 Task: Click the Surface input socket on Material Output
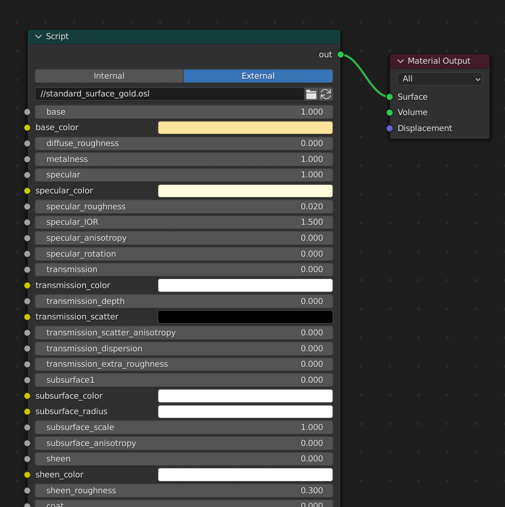[390, 97]
